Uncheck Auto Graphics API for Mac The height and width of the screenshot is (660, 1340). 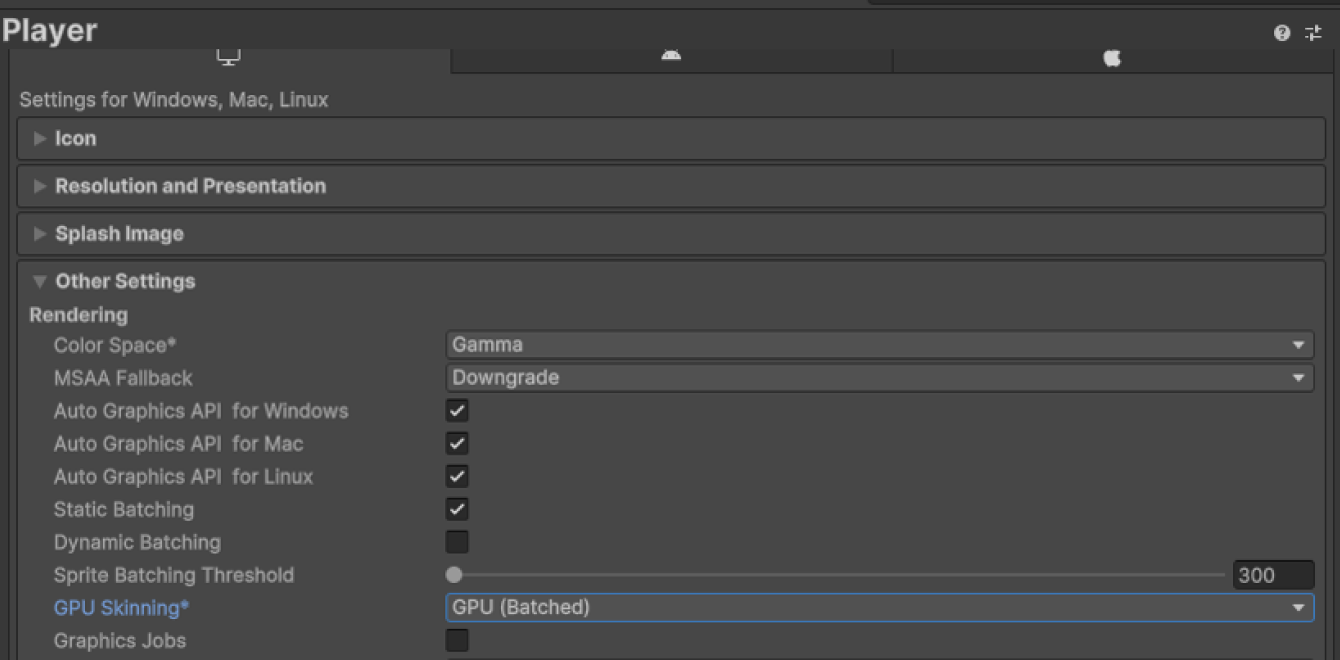(457, 444)
